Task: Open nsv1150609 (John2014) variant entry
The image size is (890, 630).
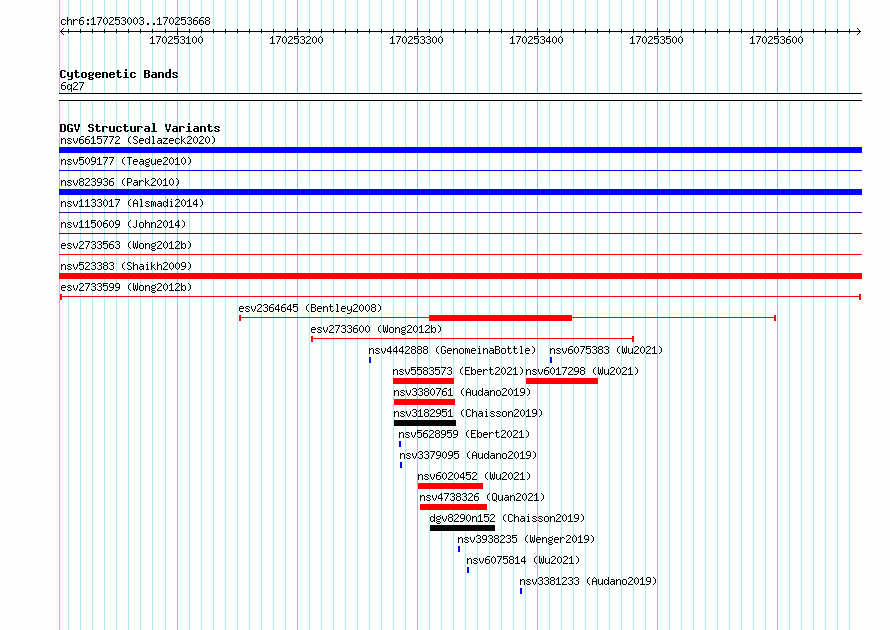Action: click(123, 224)
